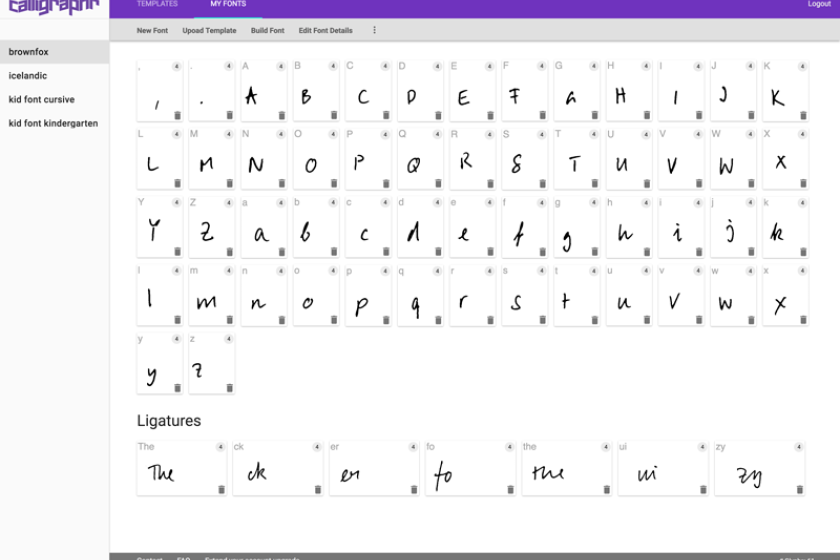Click the variant badge on the 'ui' ligature
This screenshot has width=840, height=560.
point(702,447)
